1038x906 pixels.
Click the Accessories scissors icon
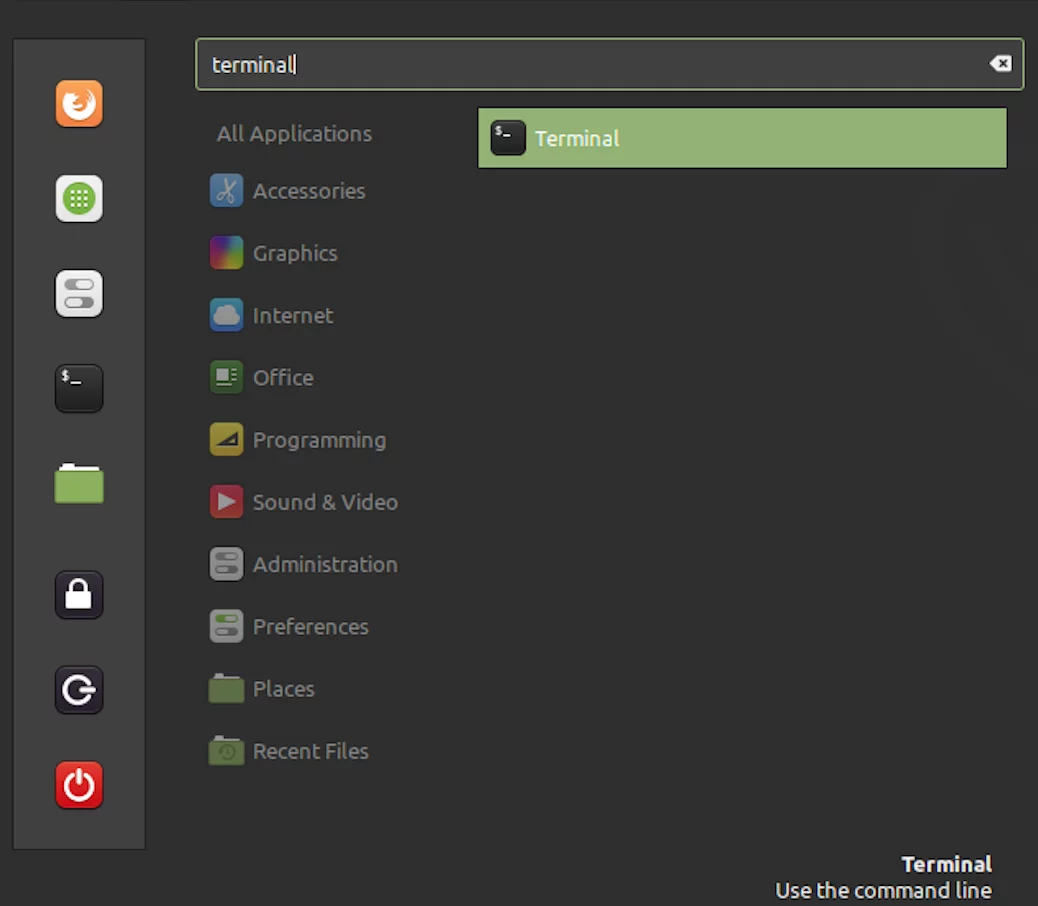(x=226, y=191)
